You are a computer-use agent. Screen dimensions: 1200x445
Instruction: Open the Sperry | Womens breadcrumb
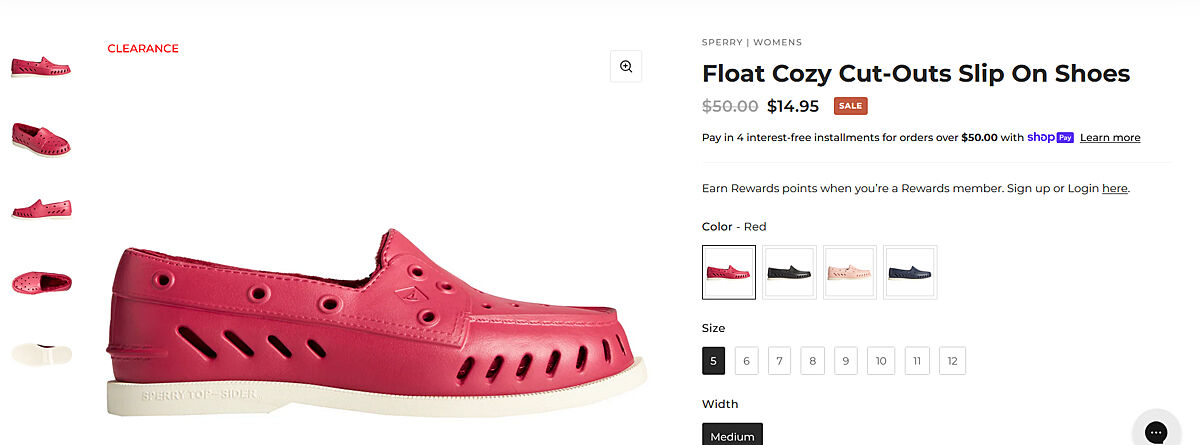point(752,43)
